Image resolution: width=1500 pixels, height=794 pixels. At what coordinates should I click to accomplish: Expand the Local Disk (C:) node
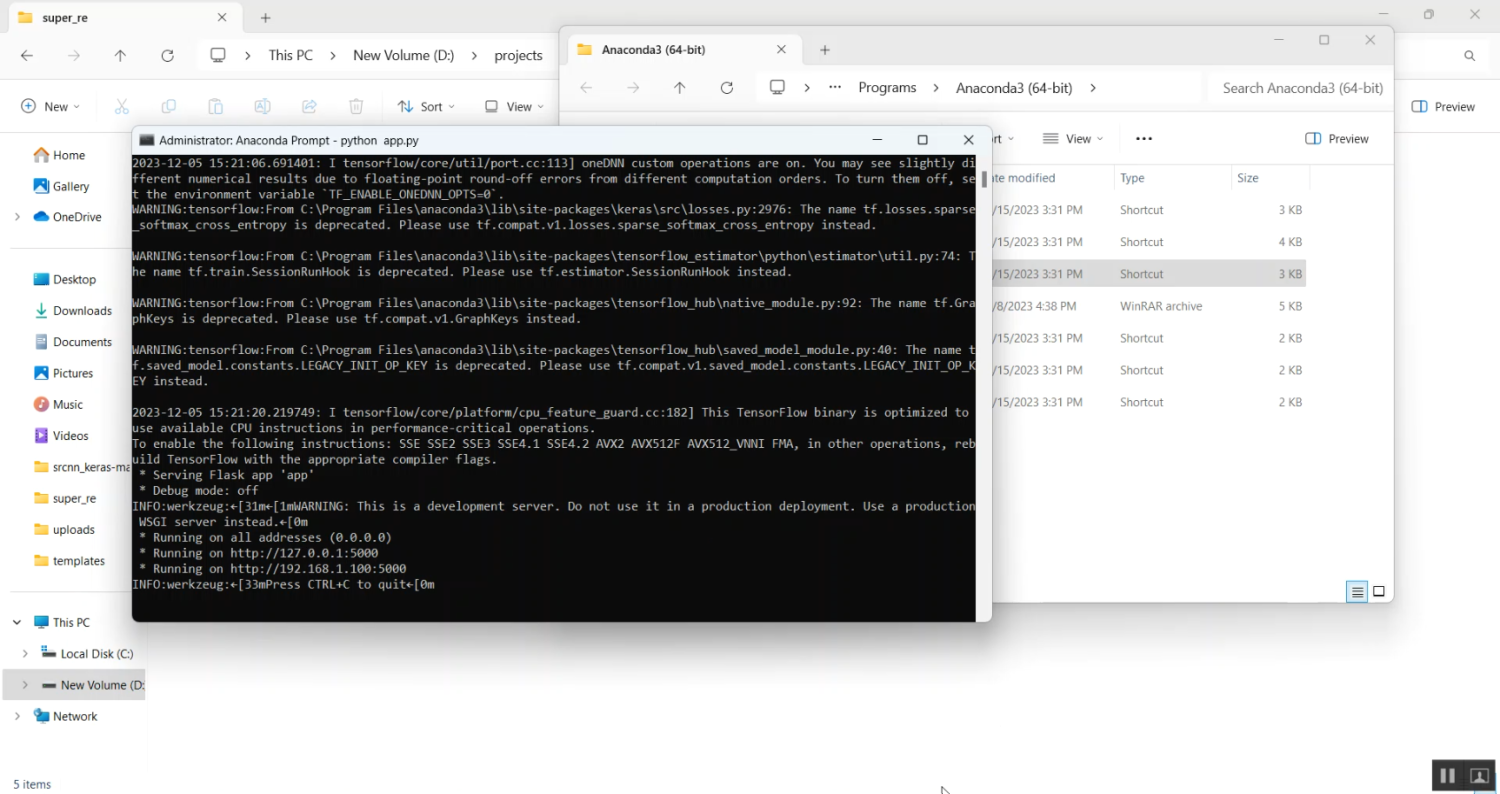point(25,654)
